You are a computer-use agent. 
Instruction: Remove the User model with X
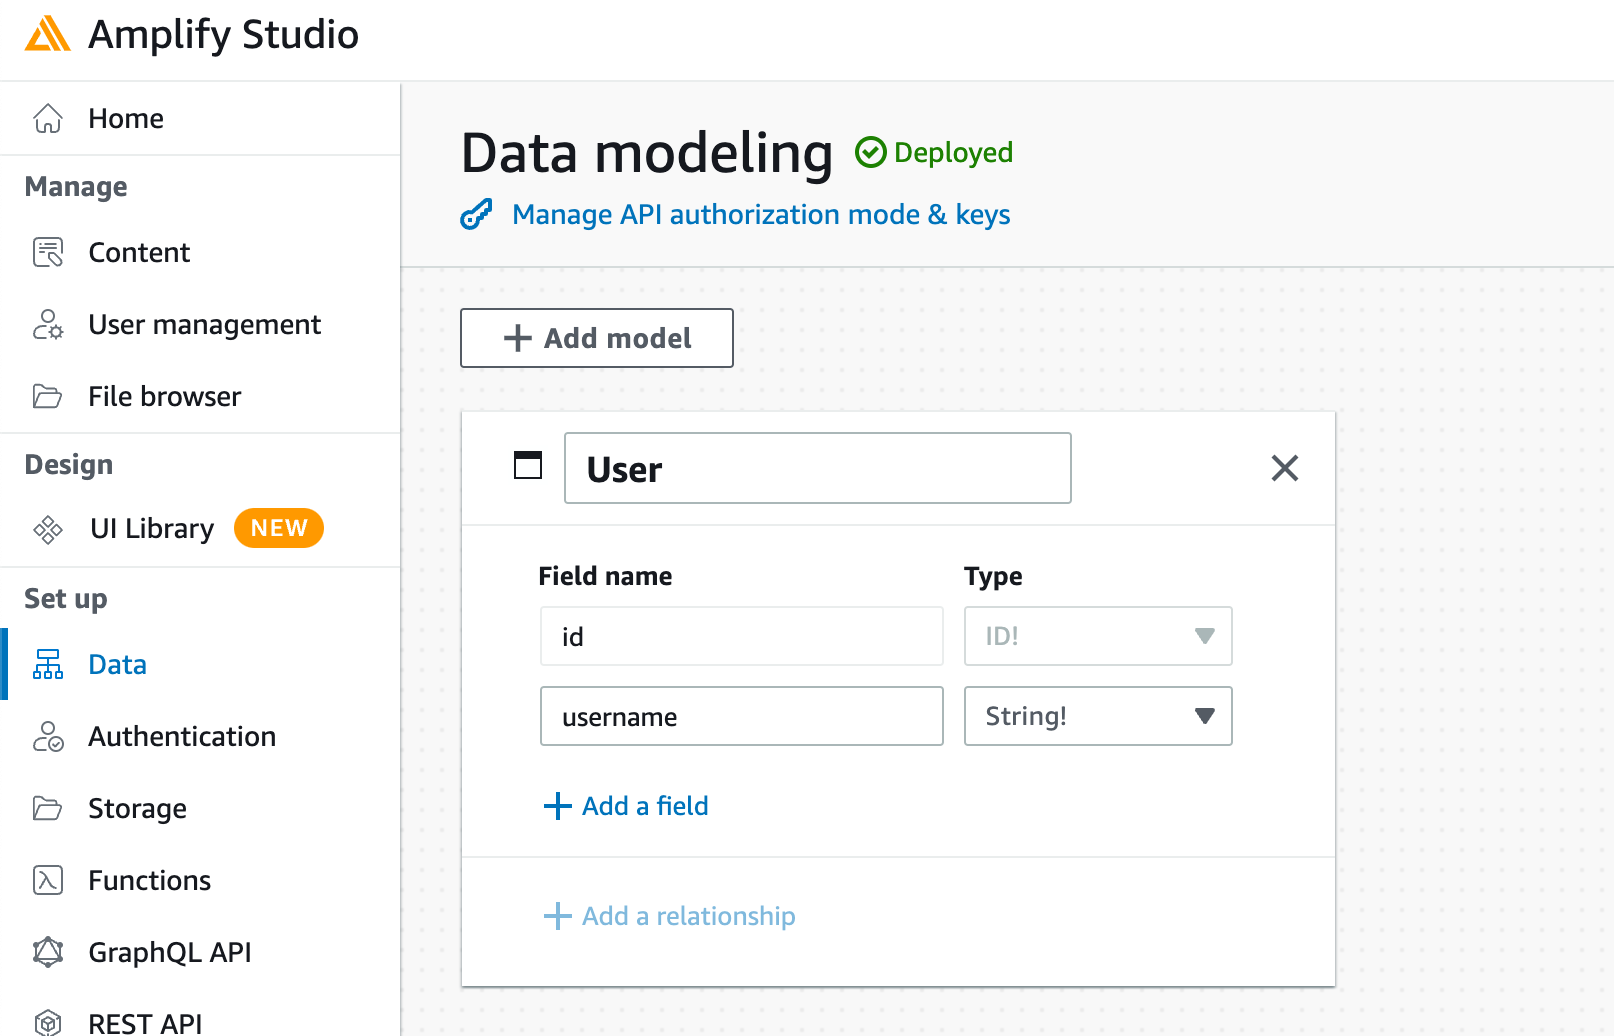click(1285, 468)
